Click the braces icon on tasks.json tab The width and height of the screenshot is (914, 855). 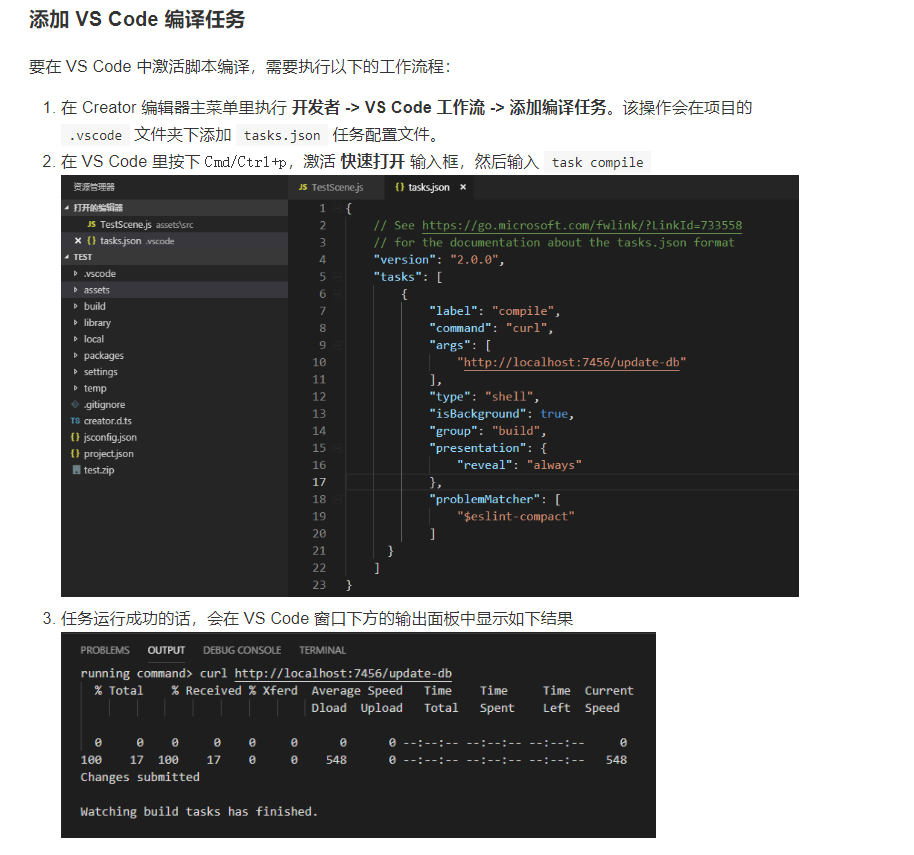(399, 187)
